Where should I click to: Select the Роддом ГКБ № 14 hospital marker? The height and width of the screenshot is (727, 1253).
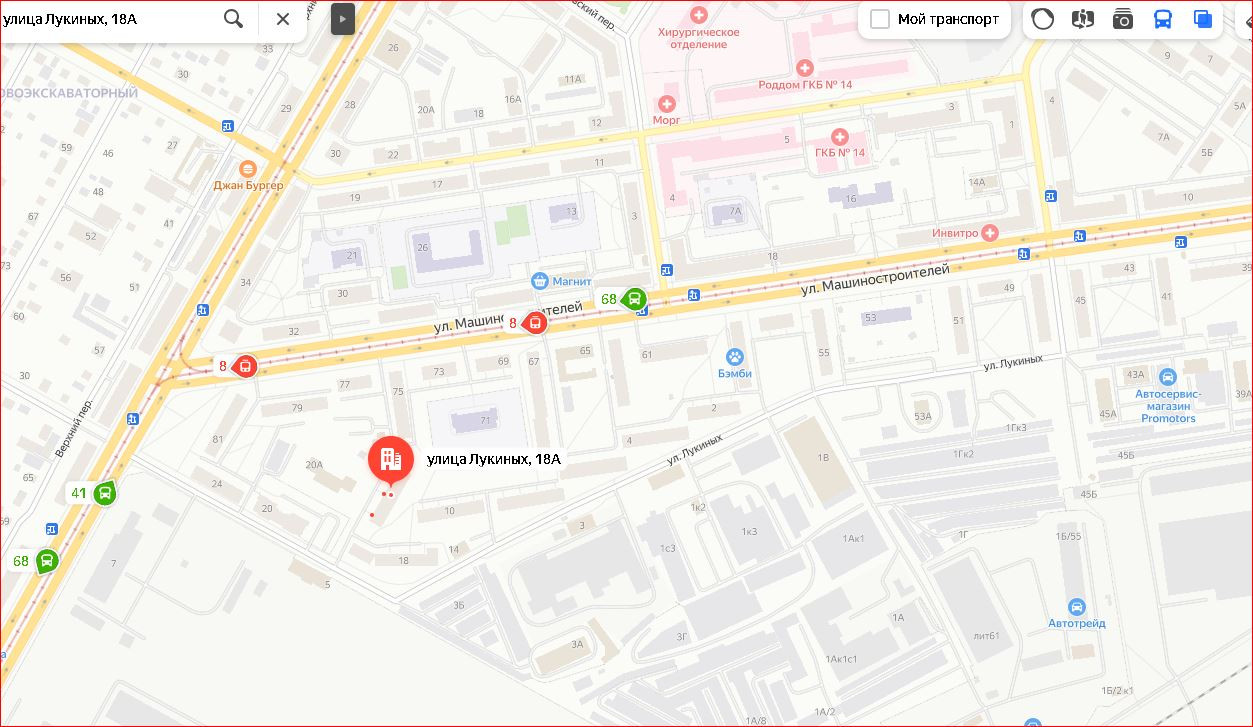click(805, 68)
